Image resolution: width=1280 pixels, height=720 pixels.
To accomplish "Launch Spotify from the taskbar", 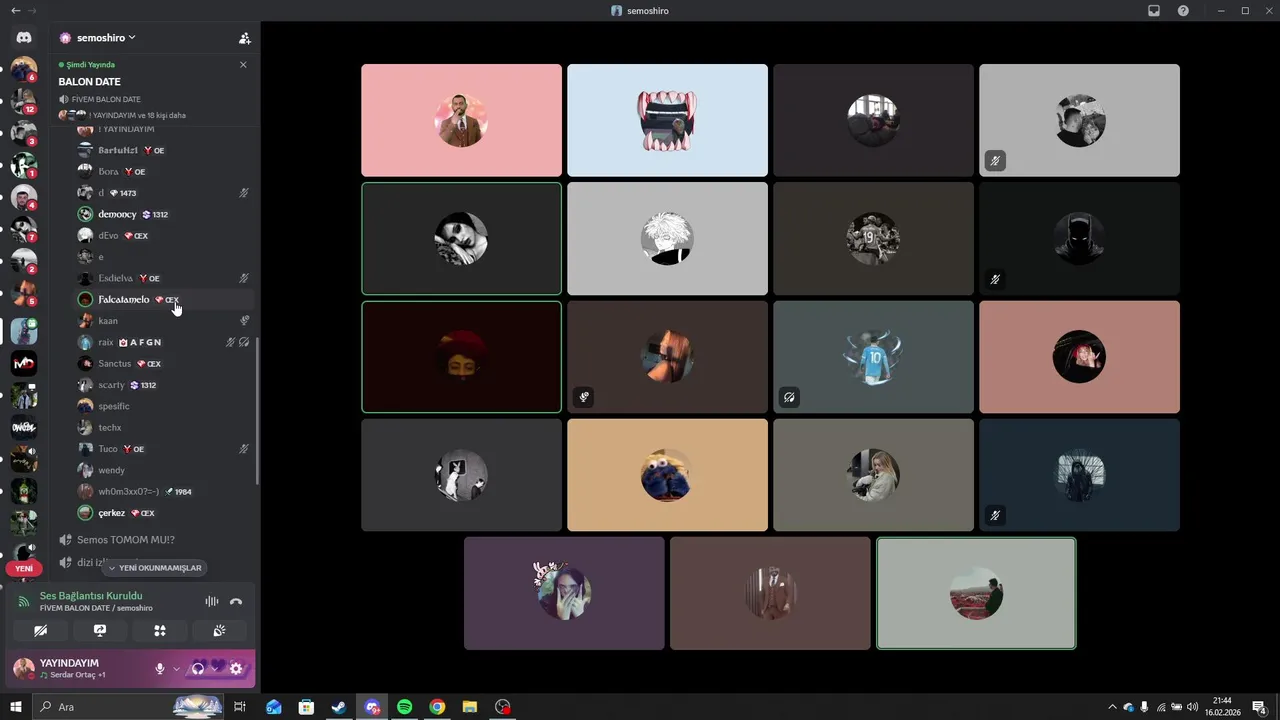I will coord(404,707).
